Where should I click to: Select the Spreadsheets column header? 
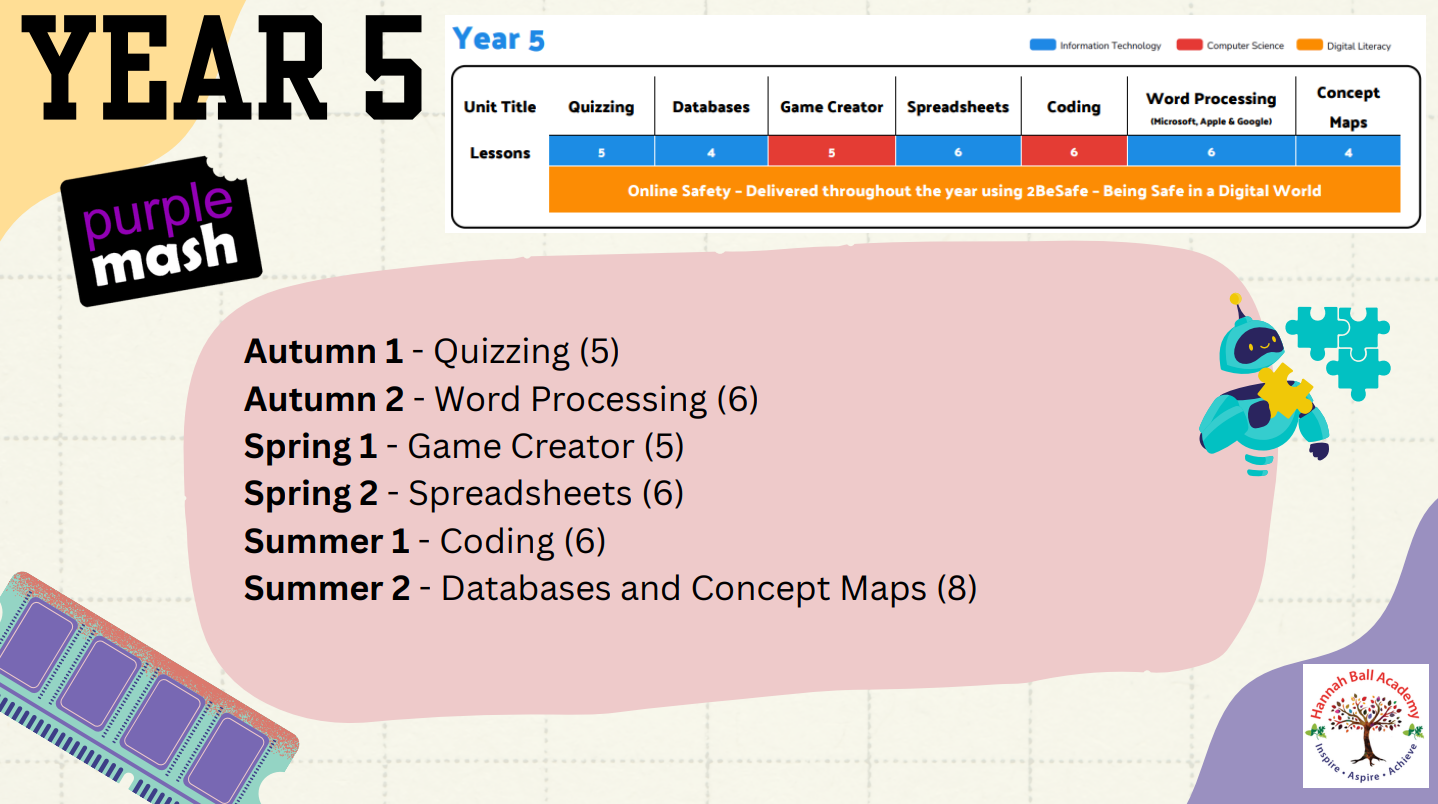coord(958,107)
